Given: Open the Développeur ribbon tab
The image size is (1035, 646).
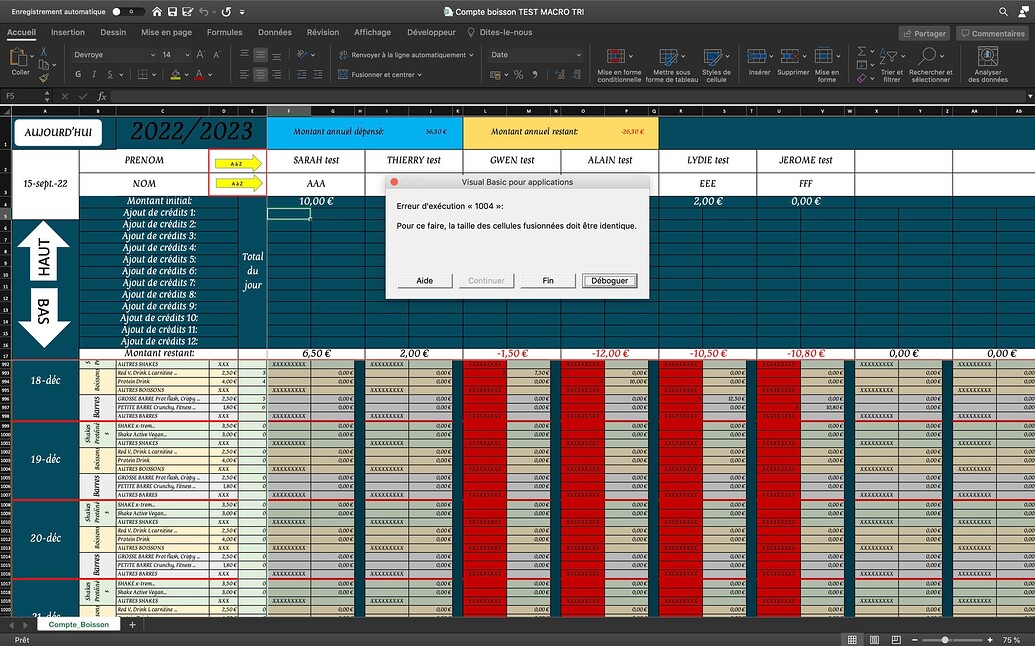Looking at the screenshot, I should point(431,31).
